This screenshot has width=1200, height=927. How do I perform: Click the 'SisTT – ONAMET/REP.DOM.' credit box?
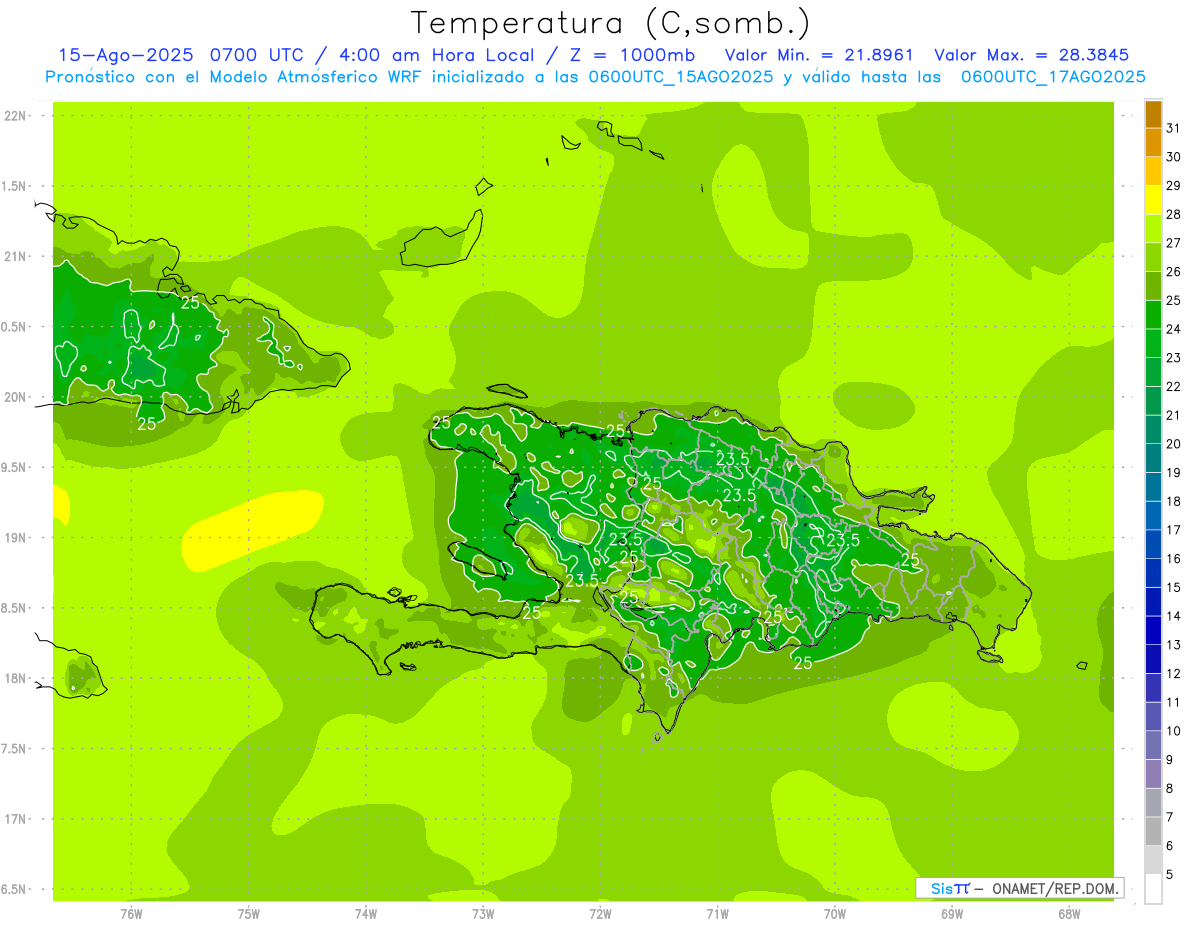[1020, 888]
